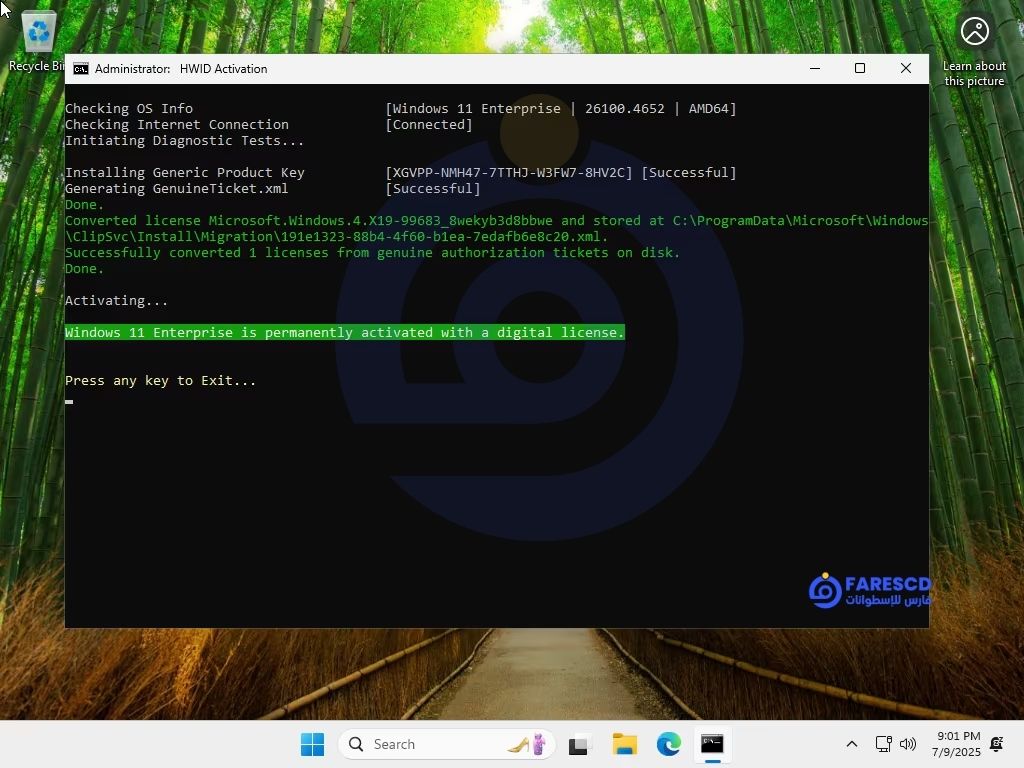Open network status tray icon
This screenshot has height=768, width=1024.
[x=883, y=744]
